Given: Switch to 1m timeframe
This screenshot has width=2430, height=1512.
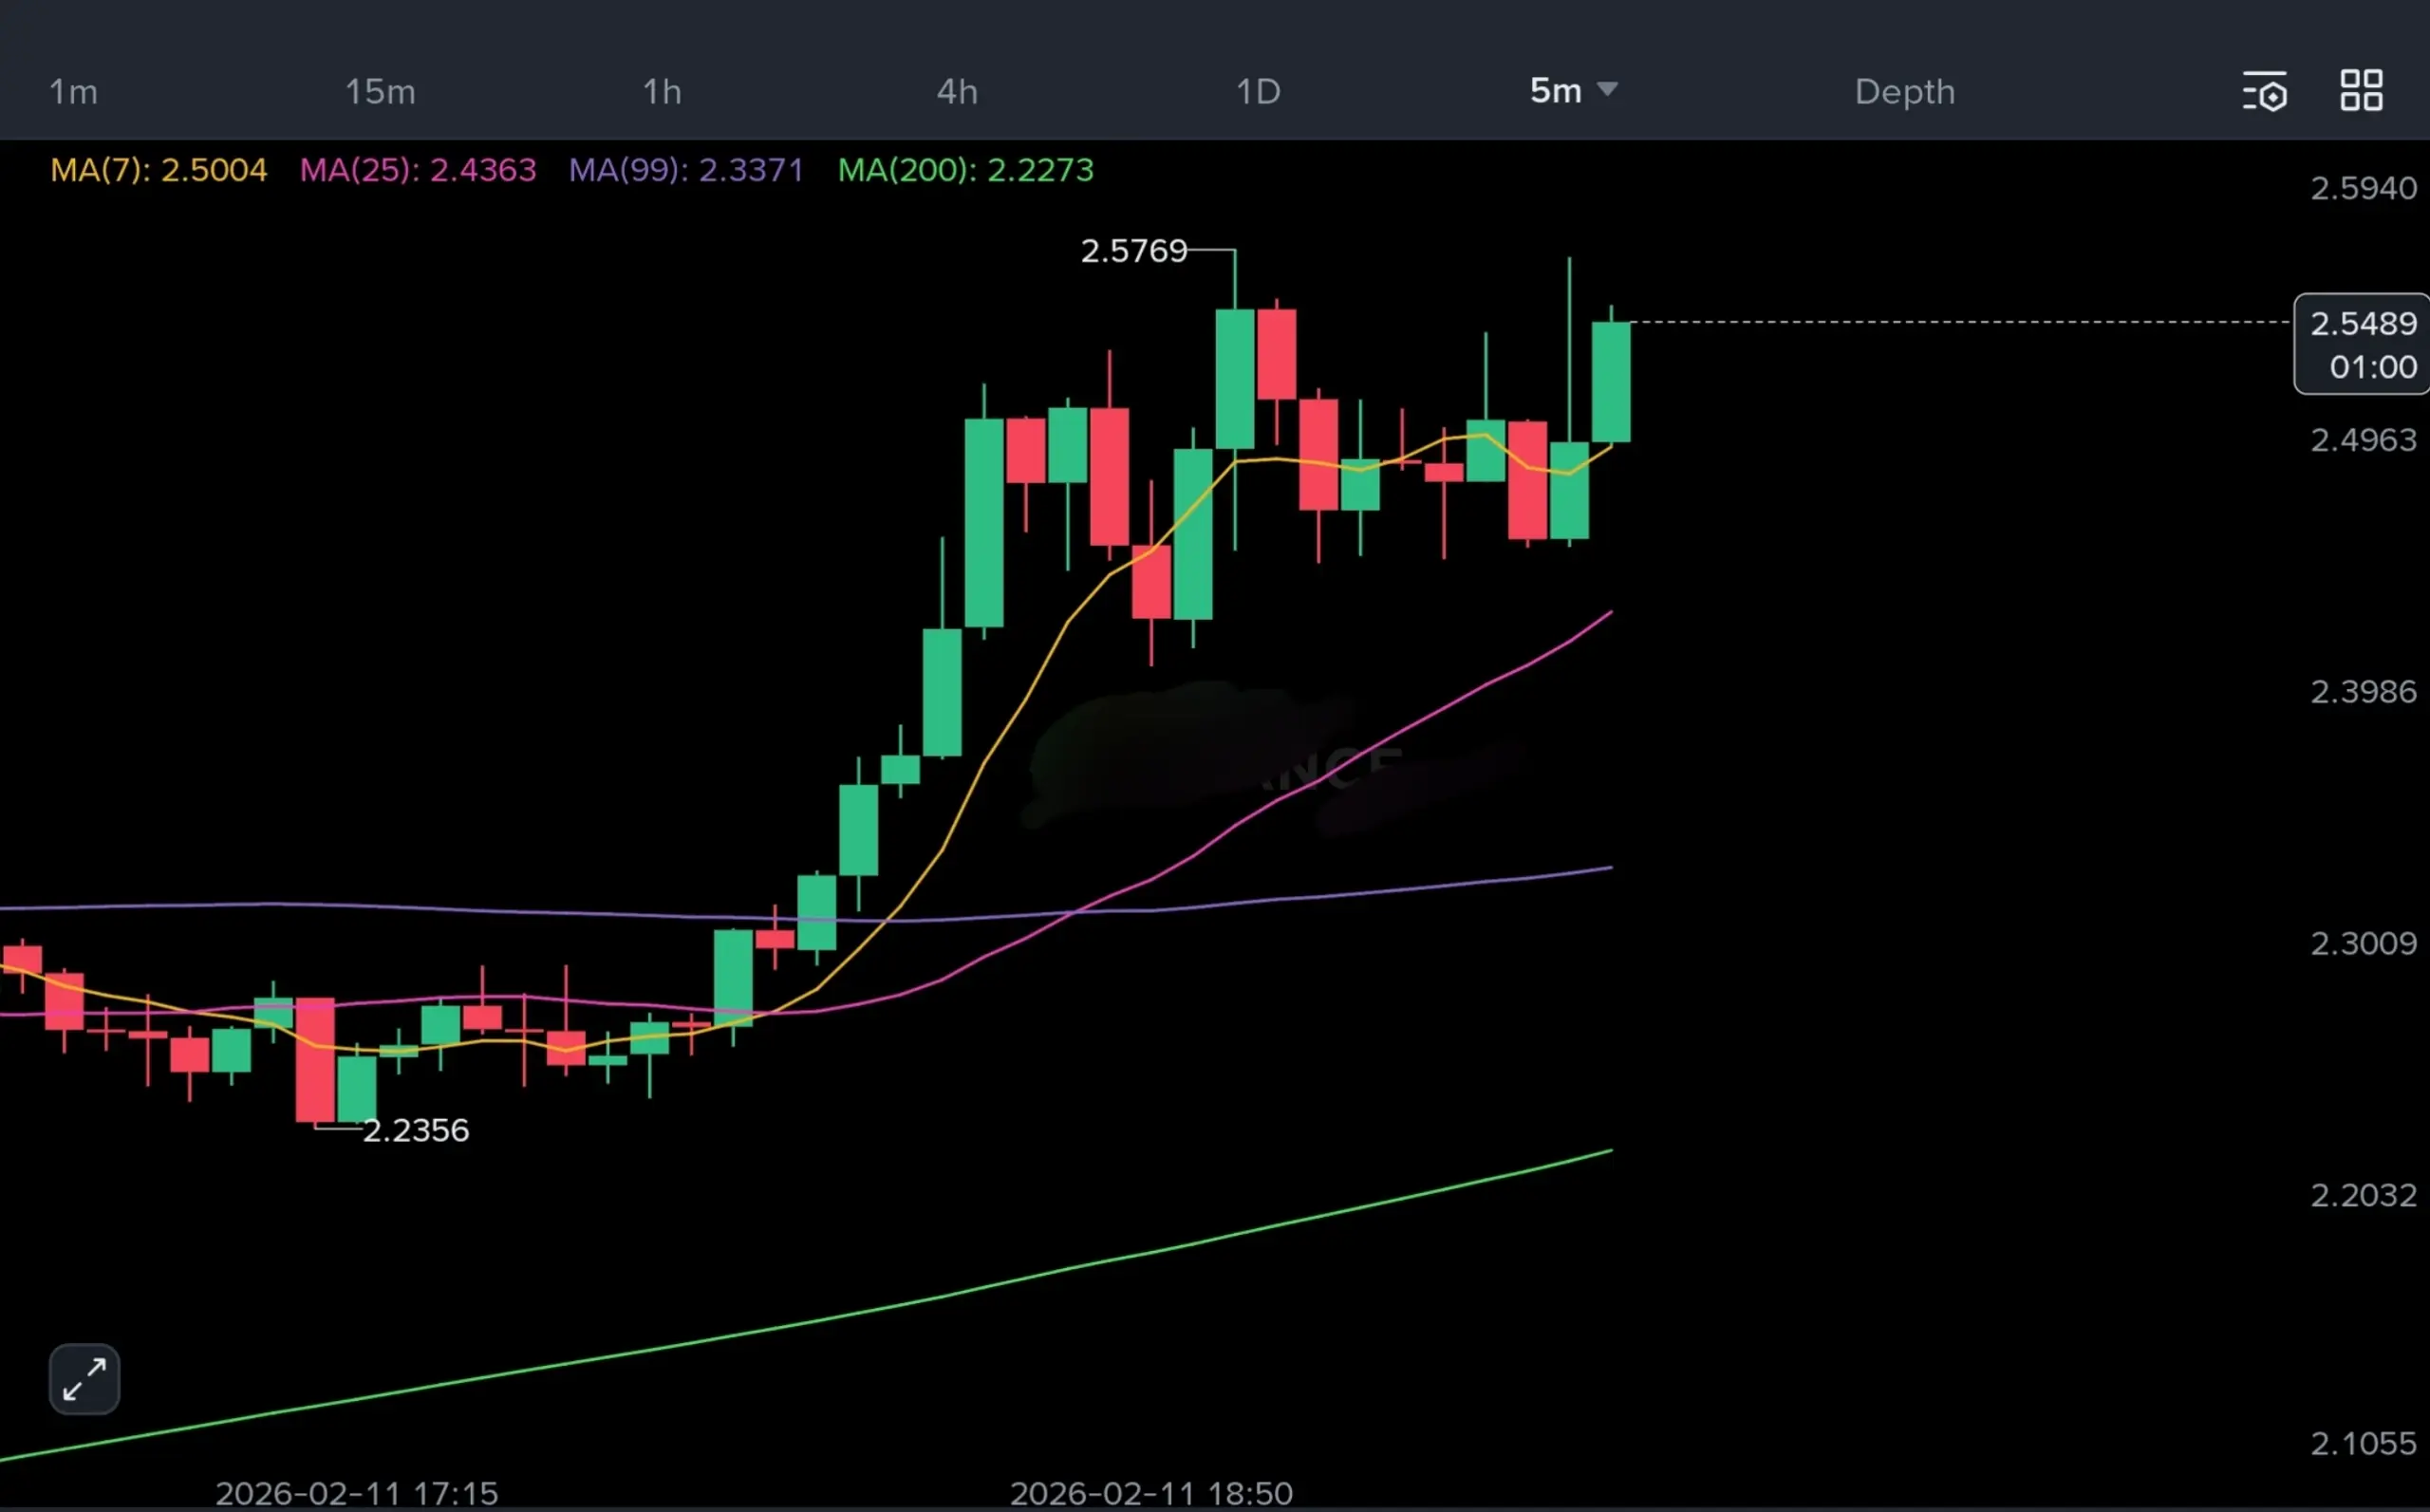Looking at the screenshot, I should pyautogui.click(x=74, y=92).
